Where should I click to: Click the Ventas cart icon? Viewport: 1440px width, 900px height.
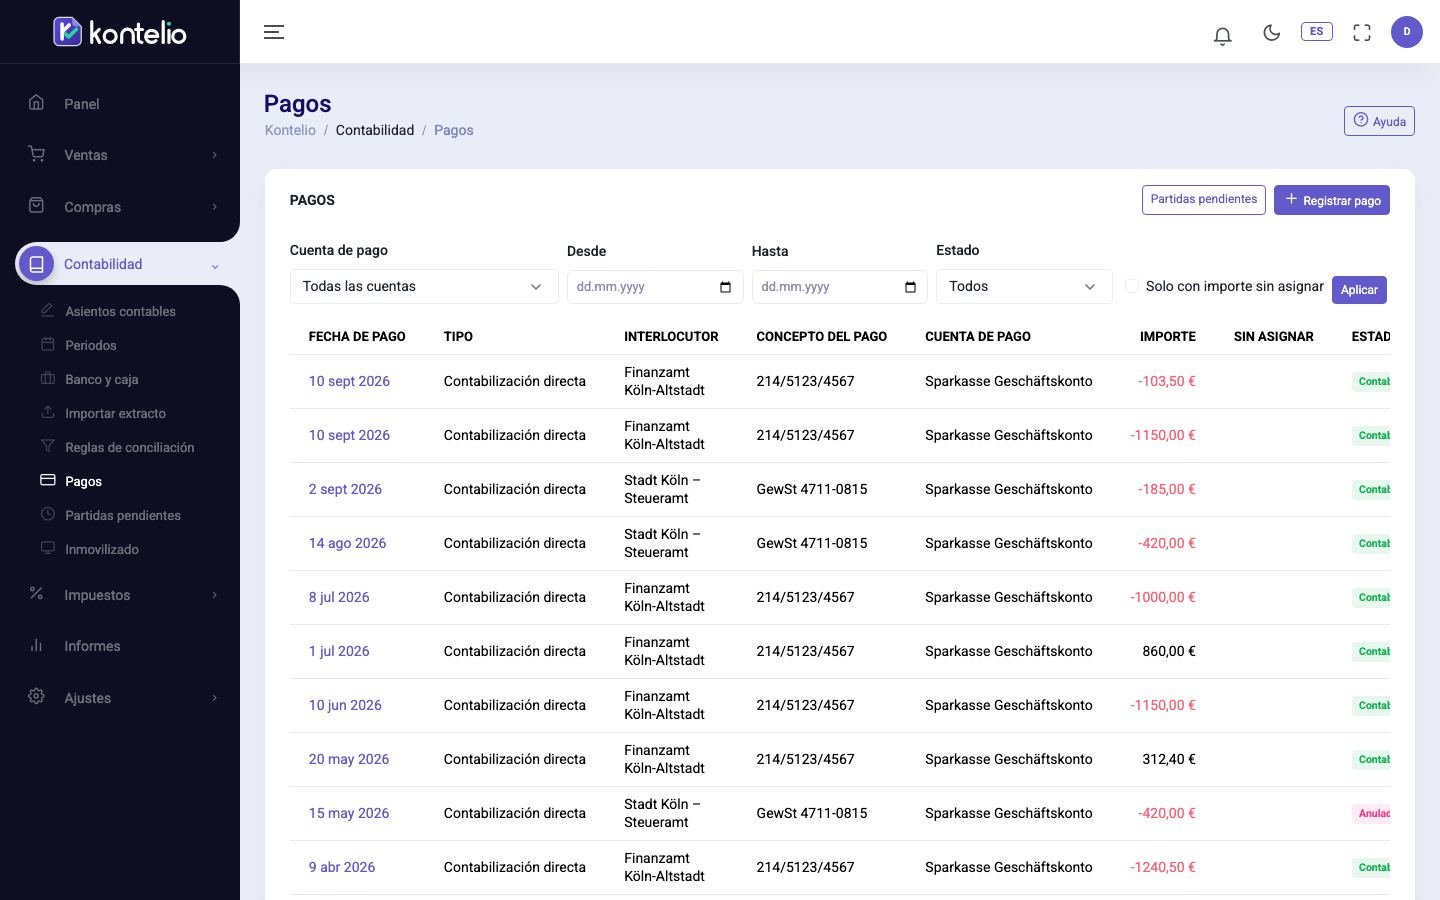(x=36, y=154)
